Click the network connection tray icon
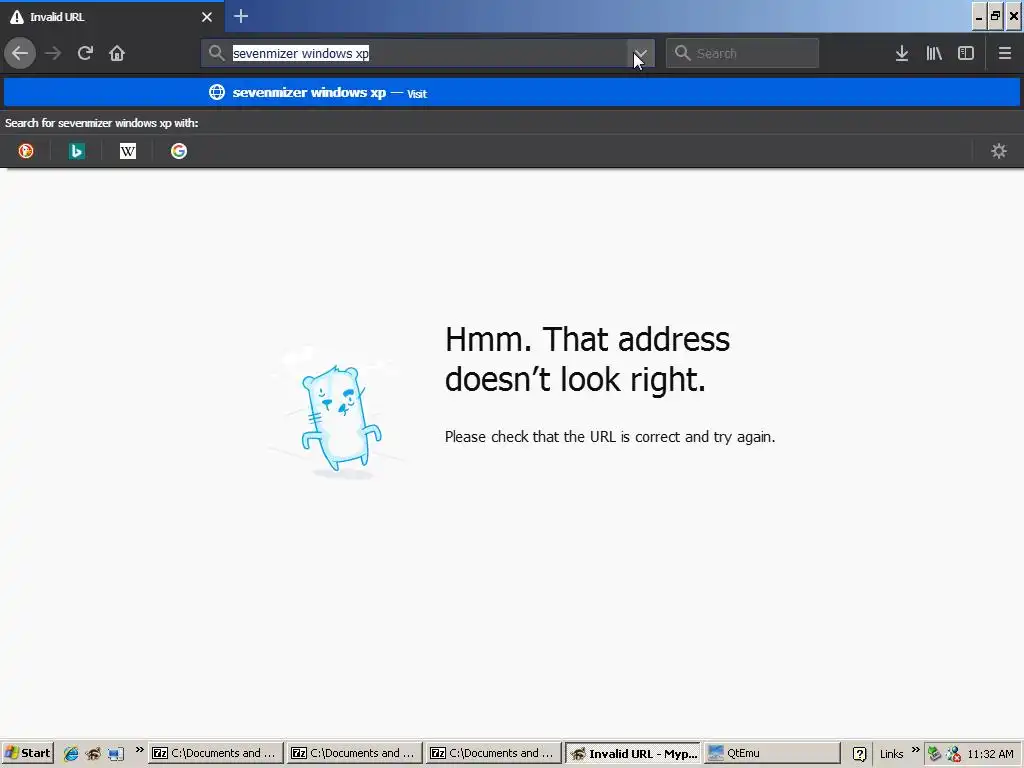1024x768 pixels. point(953,754)
